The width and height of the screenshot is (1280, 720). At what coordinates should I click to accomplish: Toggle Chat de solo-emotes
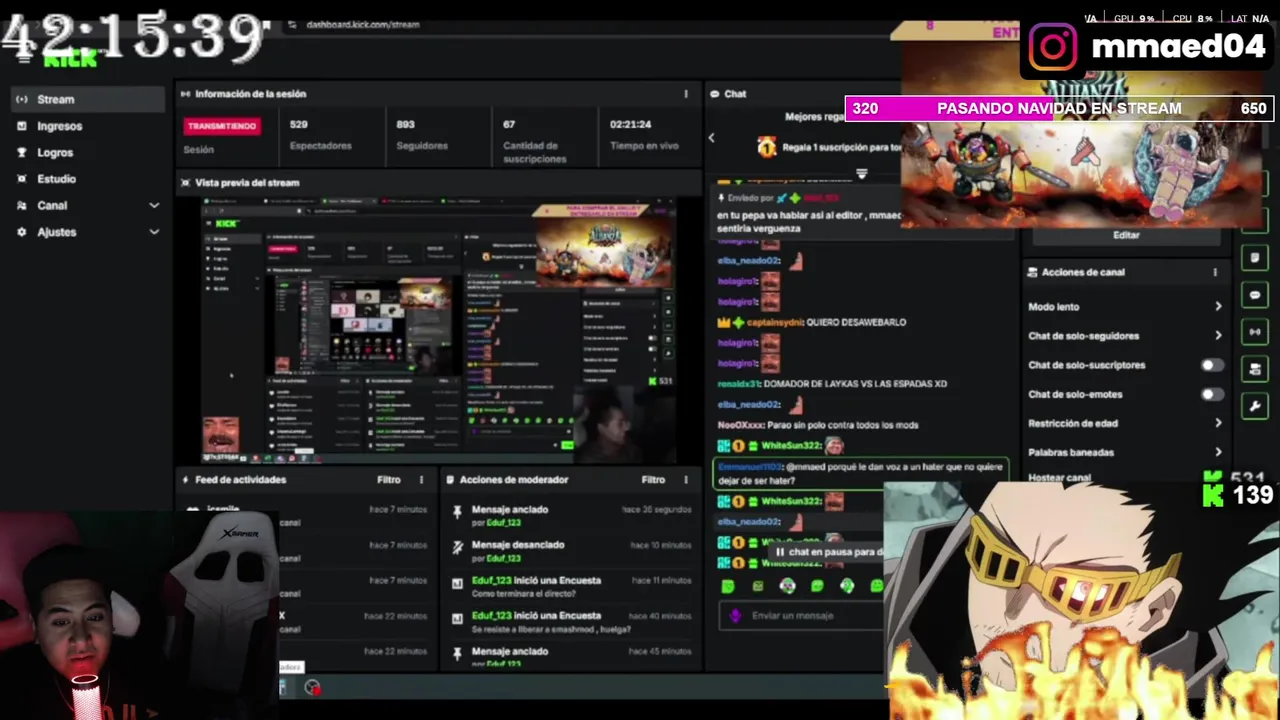click(x=1211, y=394)
